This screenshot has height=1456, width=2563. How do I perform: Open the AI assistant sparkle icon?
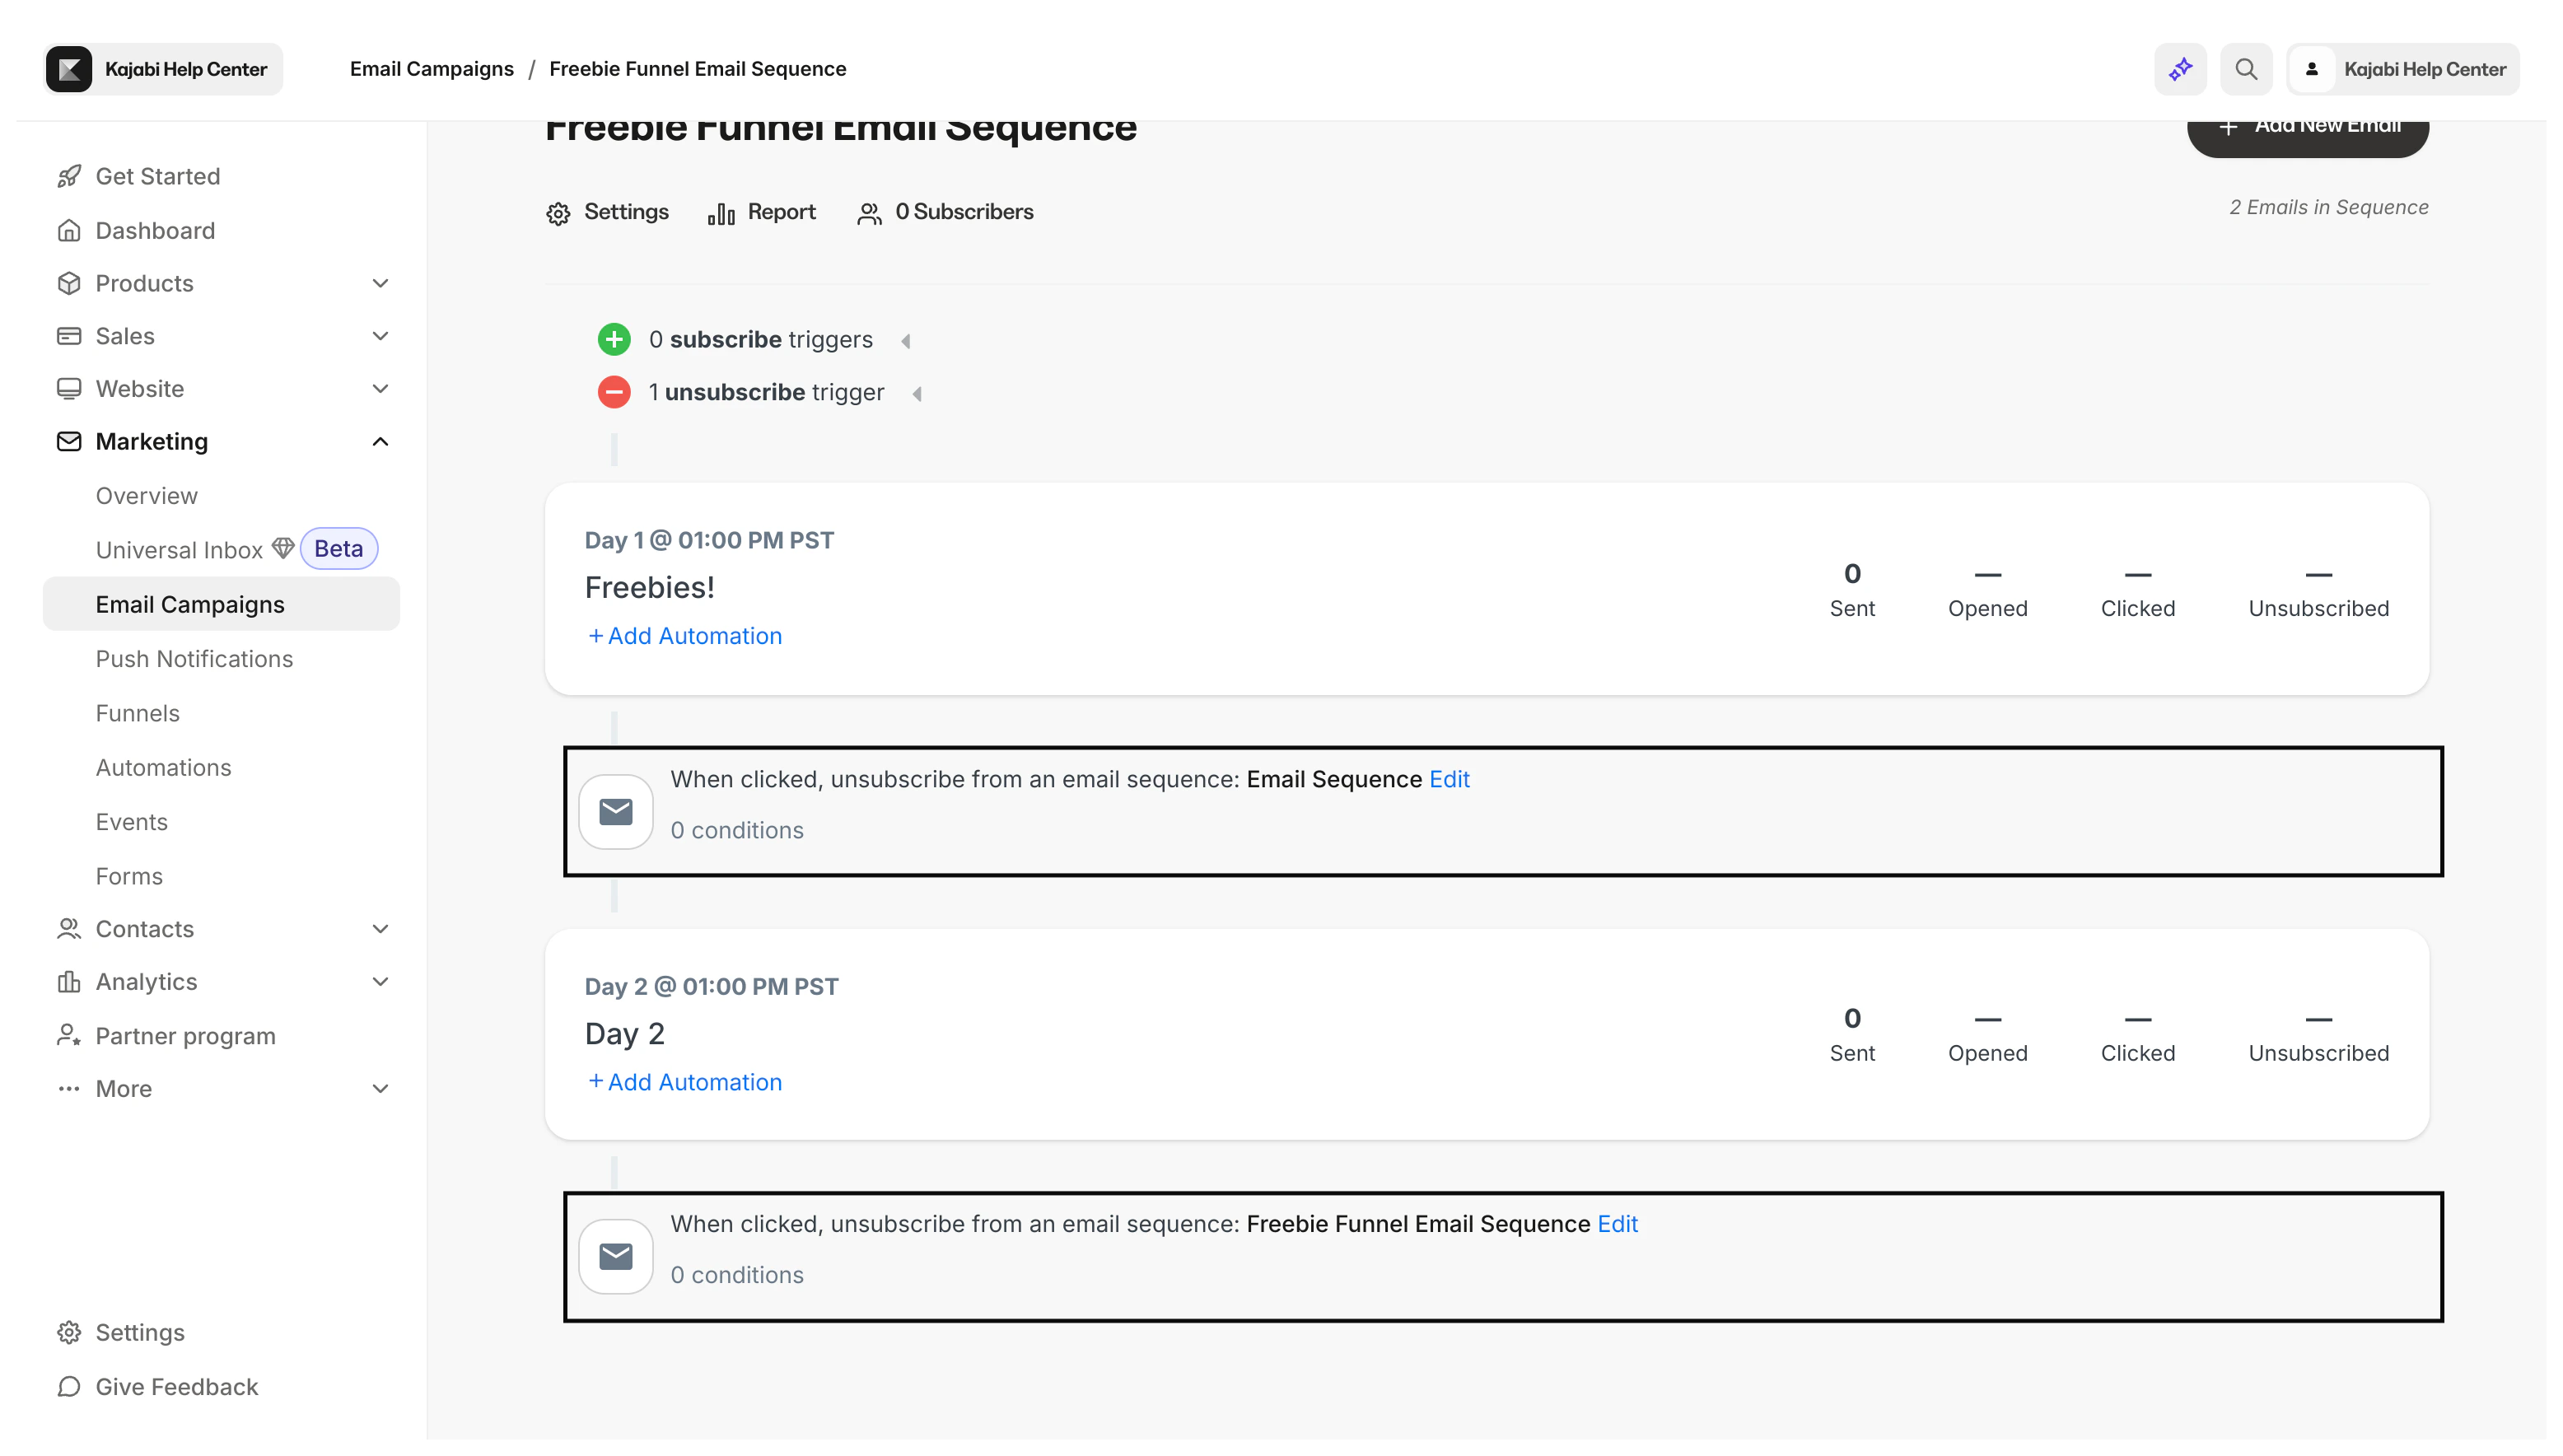2180,68
